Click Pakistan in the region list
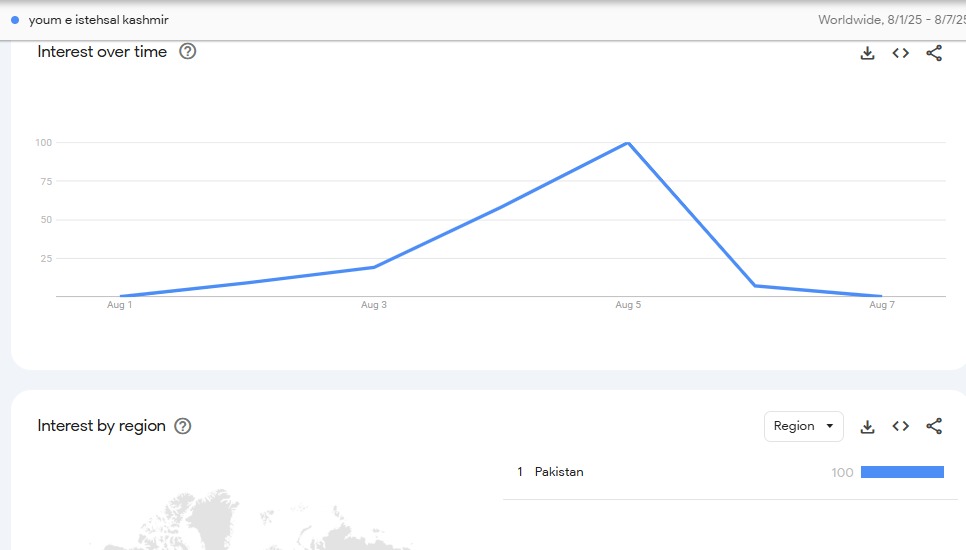The width and height of the screenshot is (966, 550). pyautogui.click(x=559, y=472)
